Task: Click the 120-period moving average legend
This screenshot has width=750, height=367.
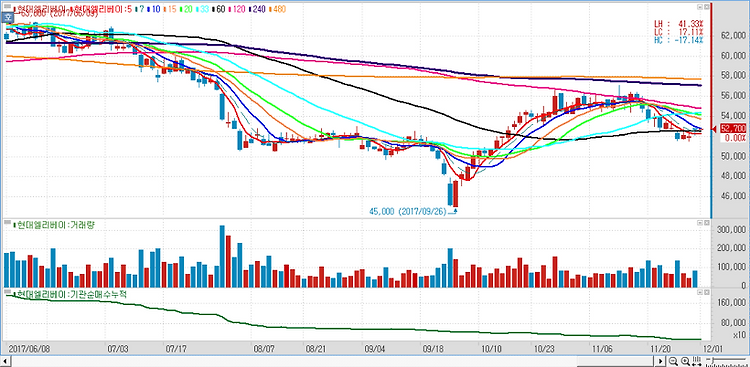Action: point(238,9)
